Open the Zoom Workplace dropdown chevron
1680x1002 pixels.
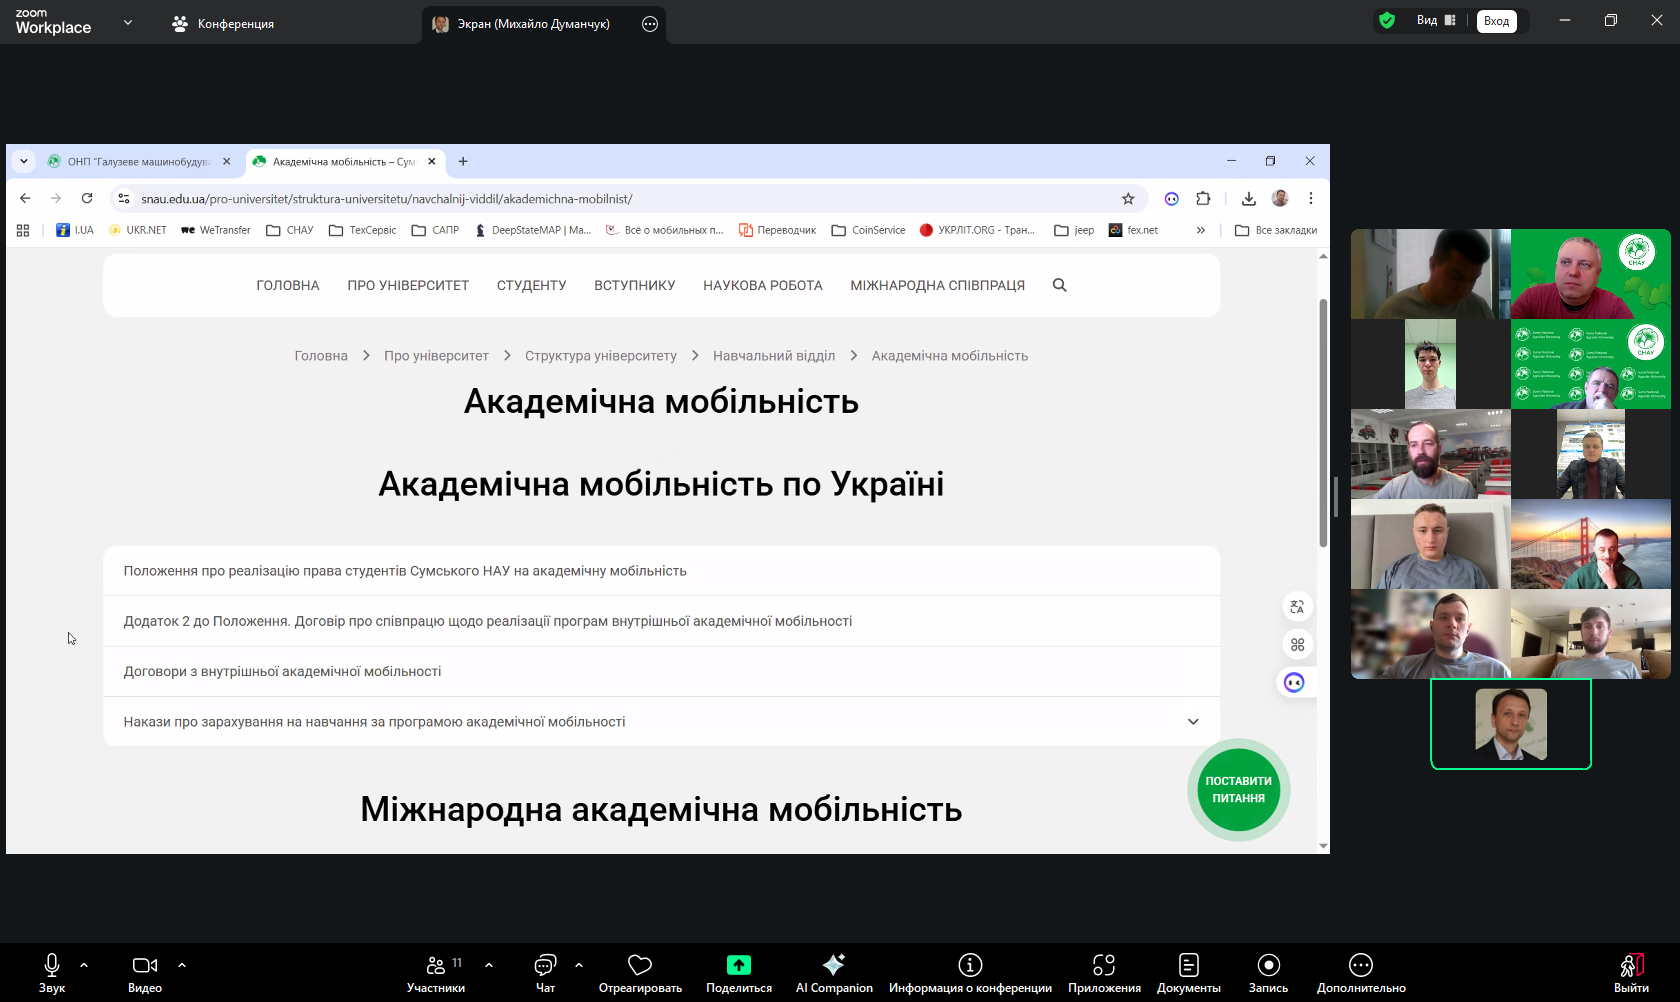128,22
